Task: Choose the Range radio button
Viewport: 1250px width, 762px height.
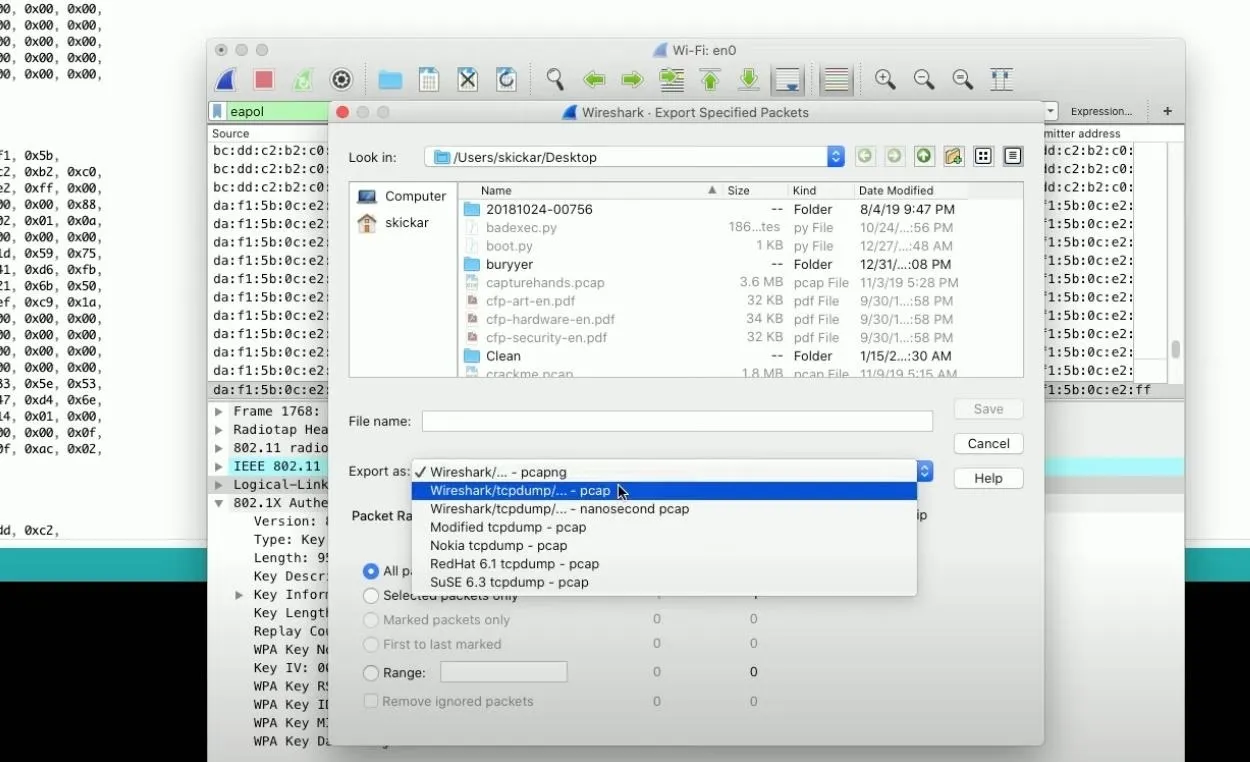Action: pyautogui.click(x=371, y=673)
